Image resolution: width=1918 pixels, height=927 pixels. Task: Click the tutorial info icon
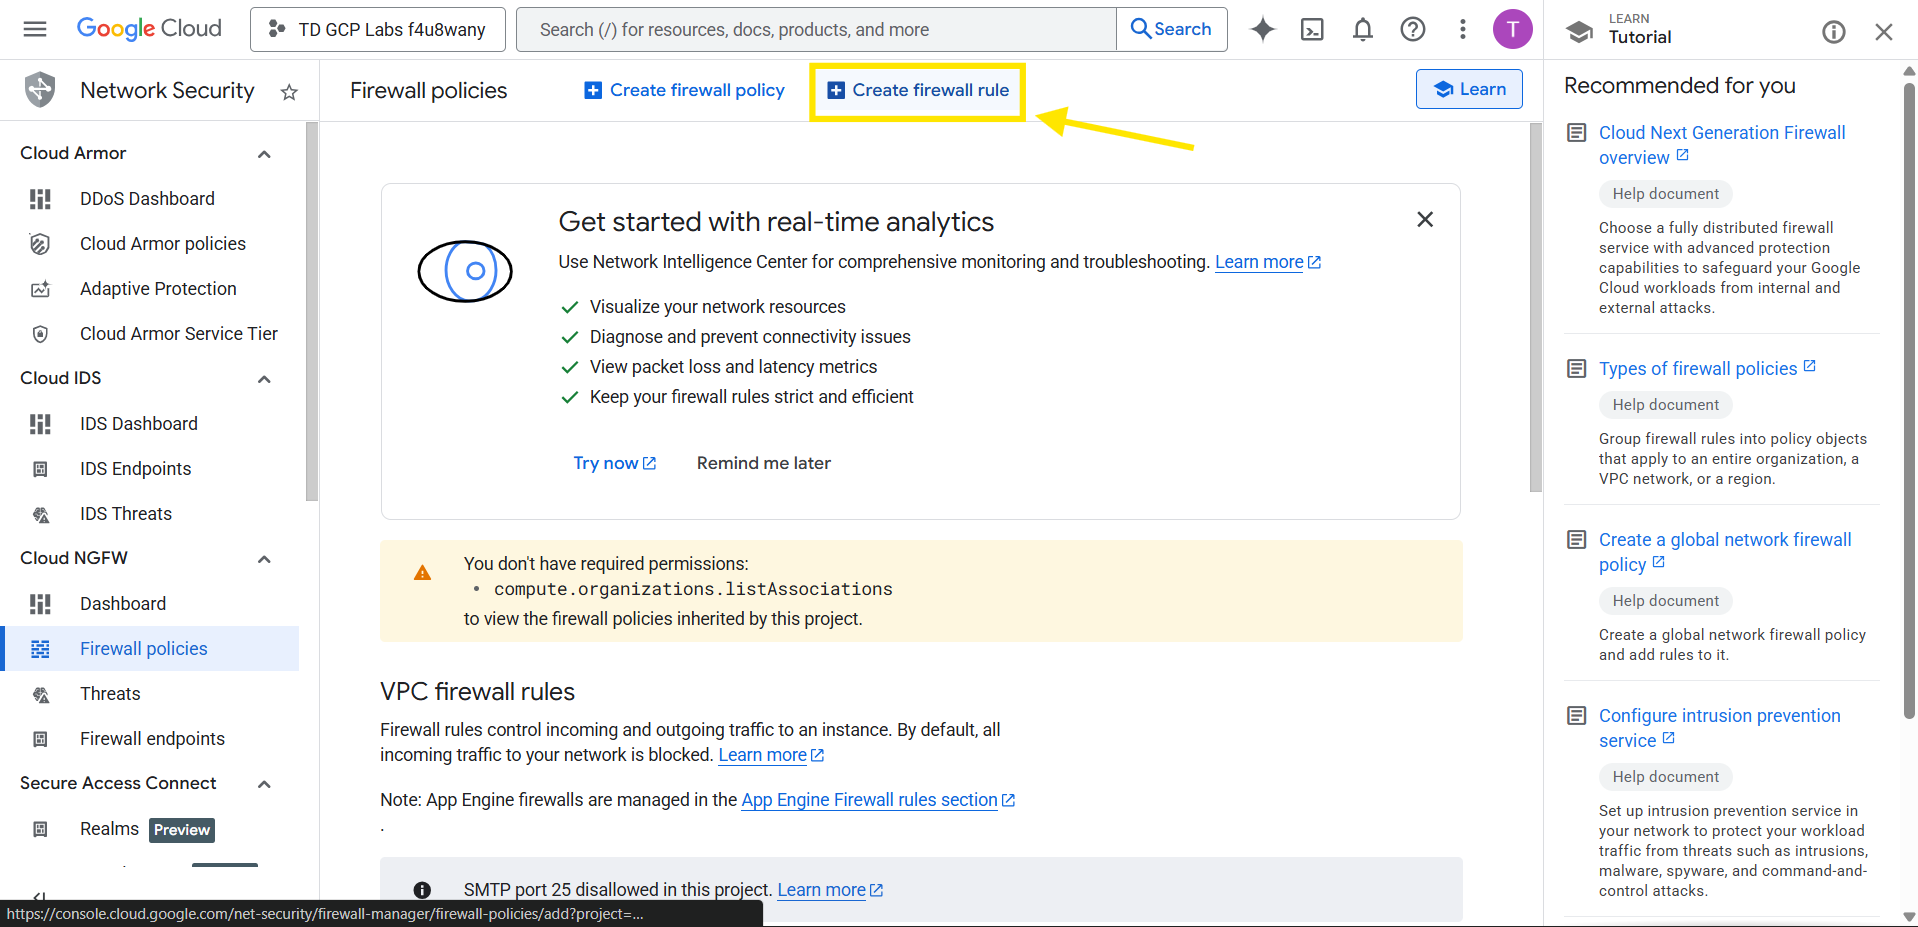click(x=1833, y=32)
